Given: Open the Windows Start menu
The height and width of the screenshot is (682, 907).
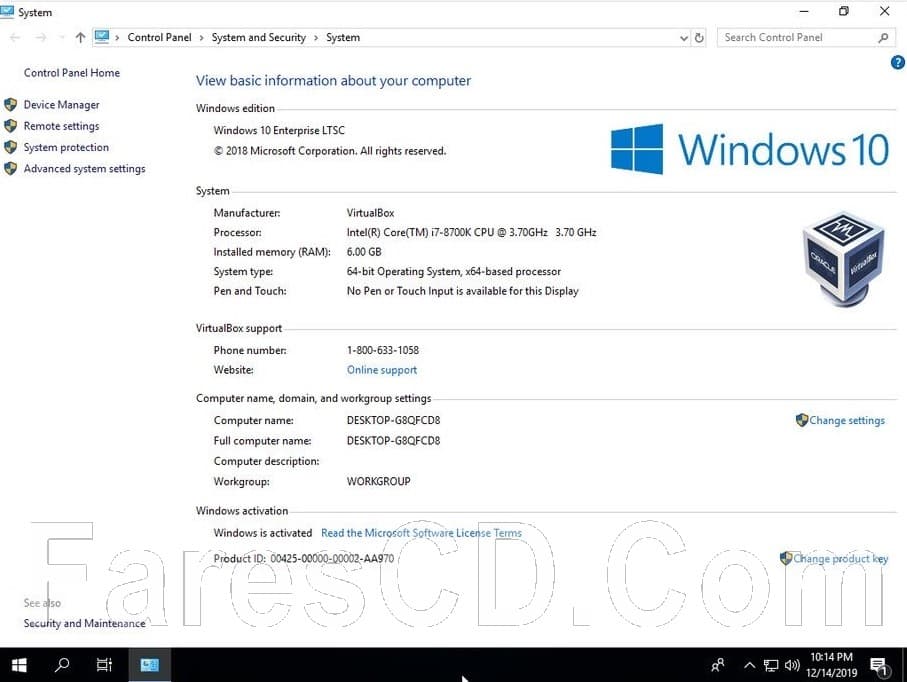Looking at the screenshot, I should point(19,665).
